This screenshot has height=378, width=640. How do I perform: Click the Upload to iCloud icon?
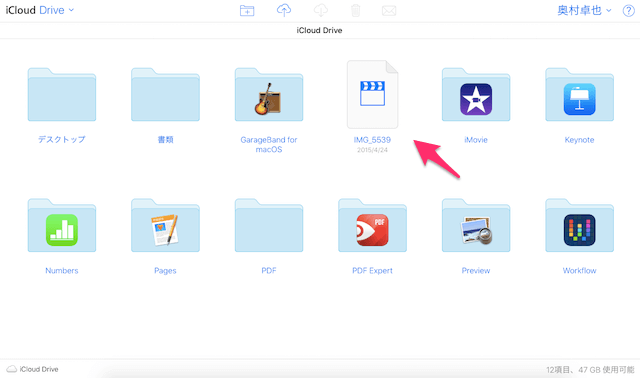pos(284,10)
